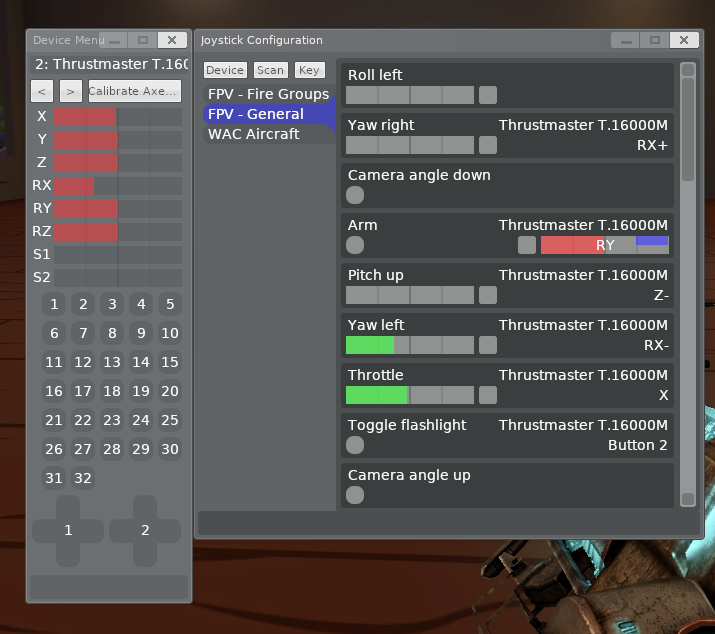Viewport: 715px width, 634px height.
Task: Click joystick button 8 indicator
Action: point(112,333)
